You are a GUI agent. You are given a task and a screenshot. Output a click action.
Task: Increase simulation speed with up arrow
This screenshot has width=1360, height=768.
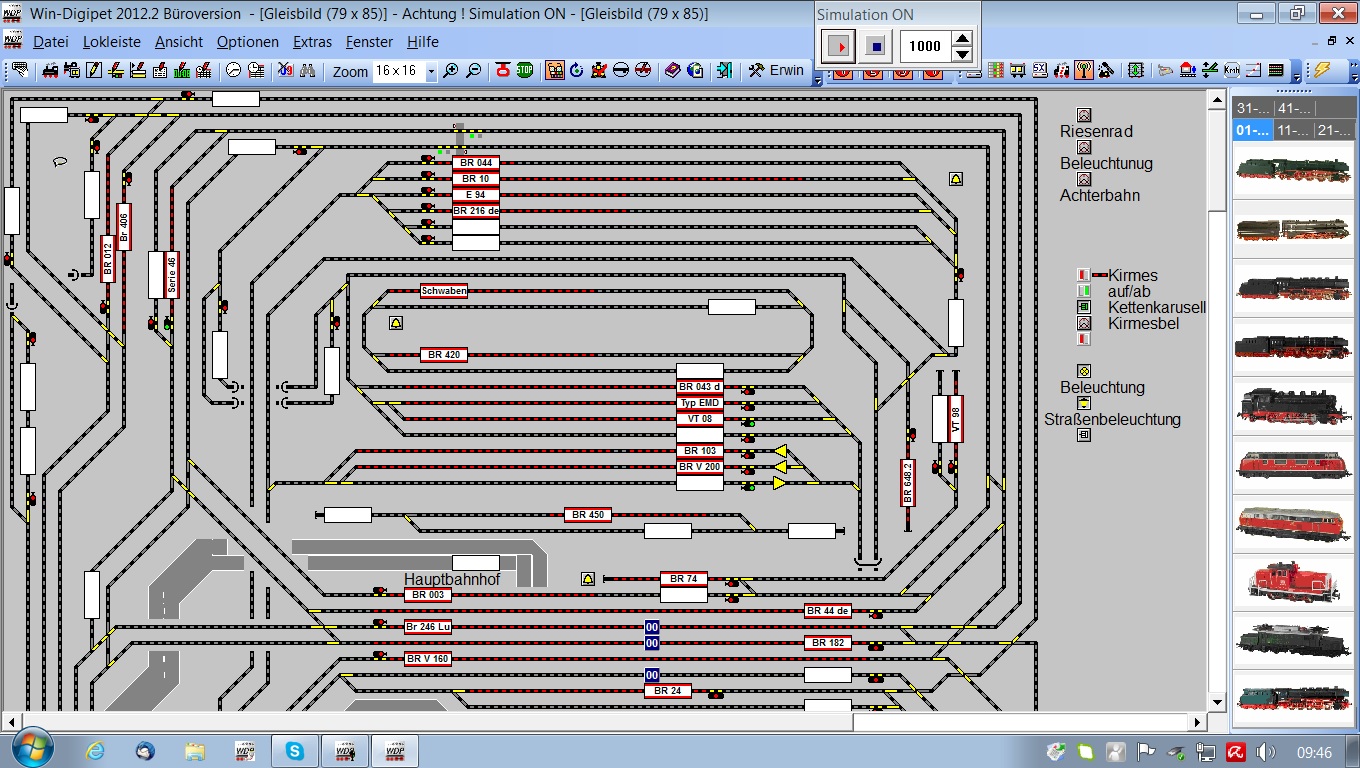962,39
